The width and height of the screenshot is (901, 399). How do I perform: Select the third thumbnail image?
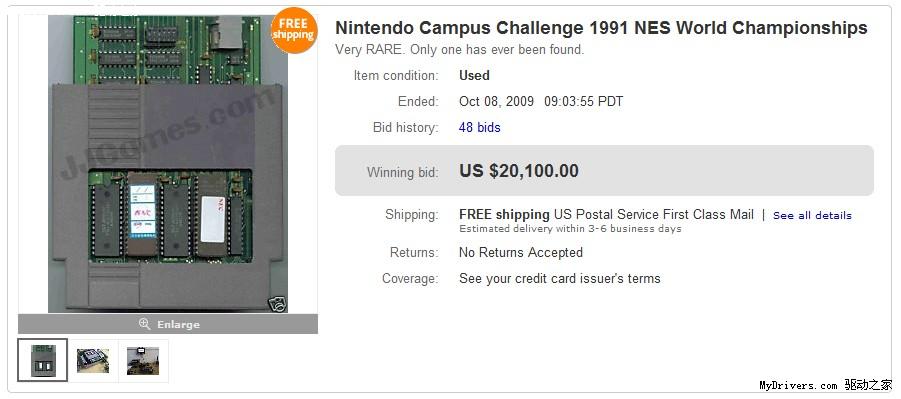(143, 360)
